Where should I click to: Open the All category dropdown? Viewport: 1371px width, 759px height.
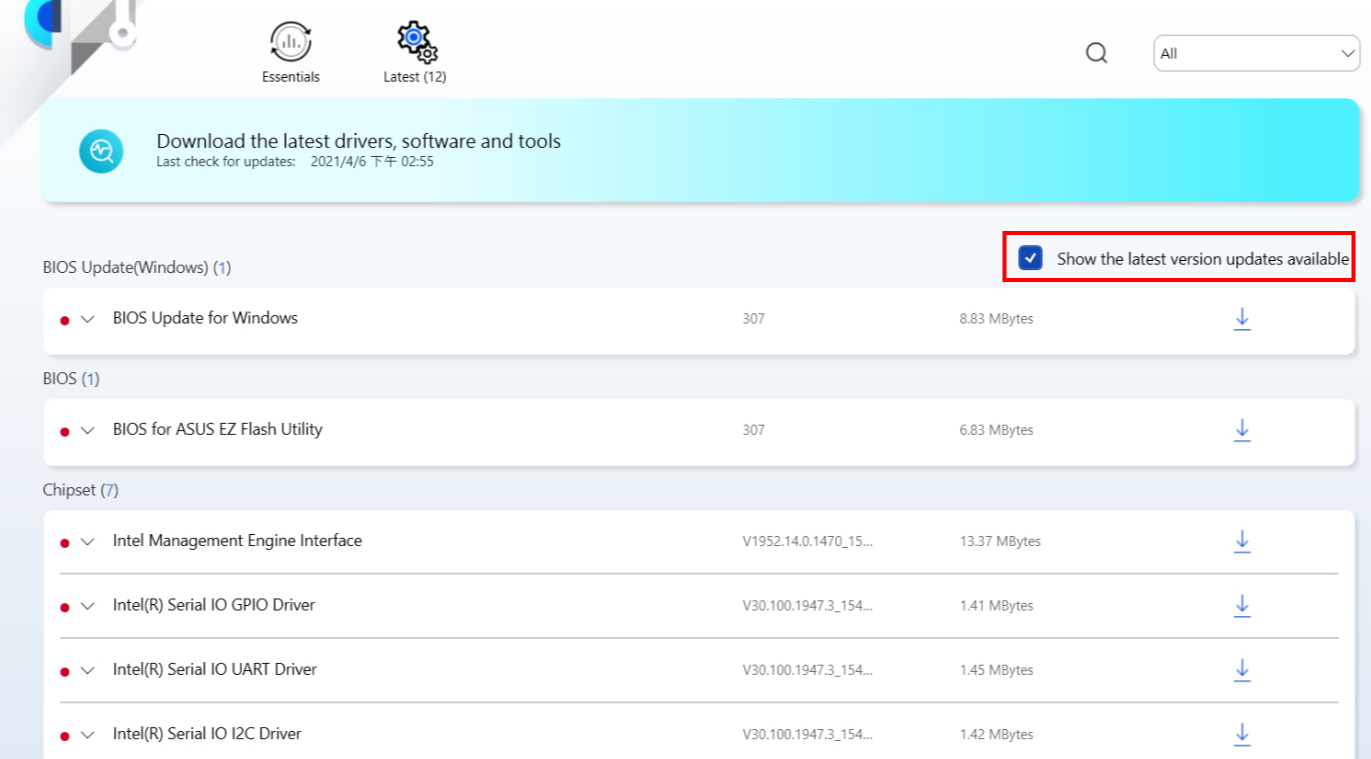[1256, 53]
